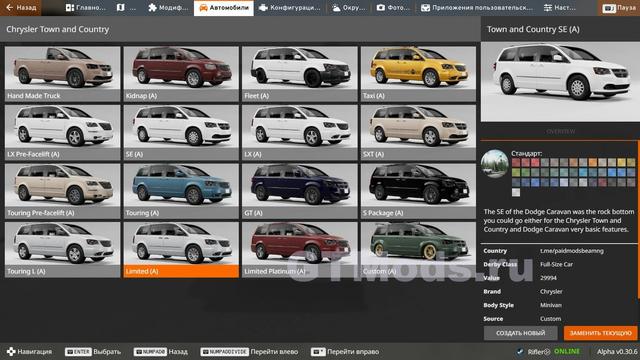Select the red Limited Platinum (A) card
Image resolution: width=640 pixels, height=360 pixels.
(x=300, y=250)
